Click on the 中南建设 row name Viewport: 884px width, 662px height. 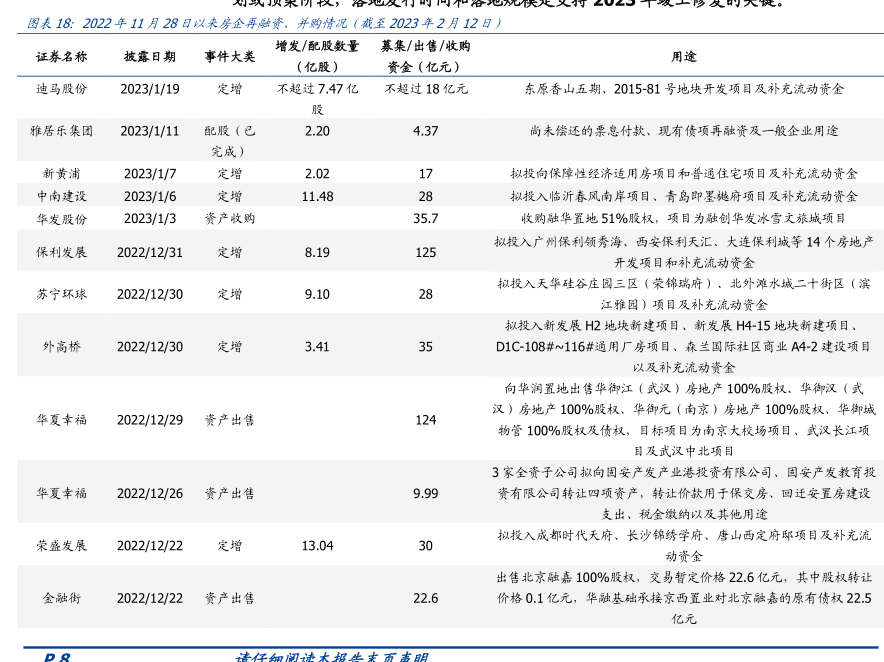(x=61, y=196)
